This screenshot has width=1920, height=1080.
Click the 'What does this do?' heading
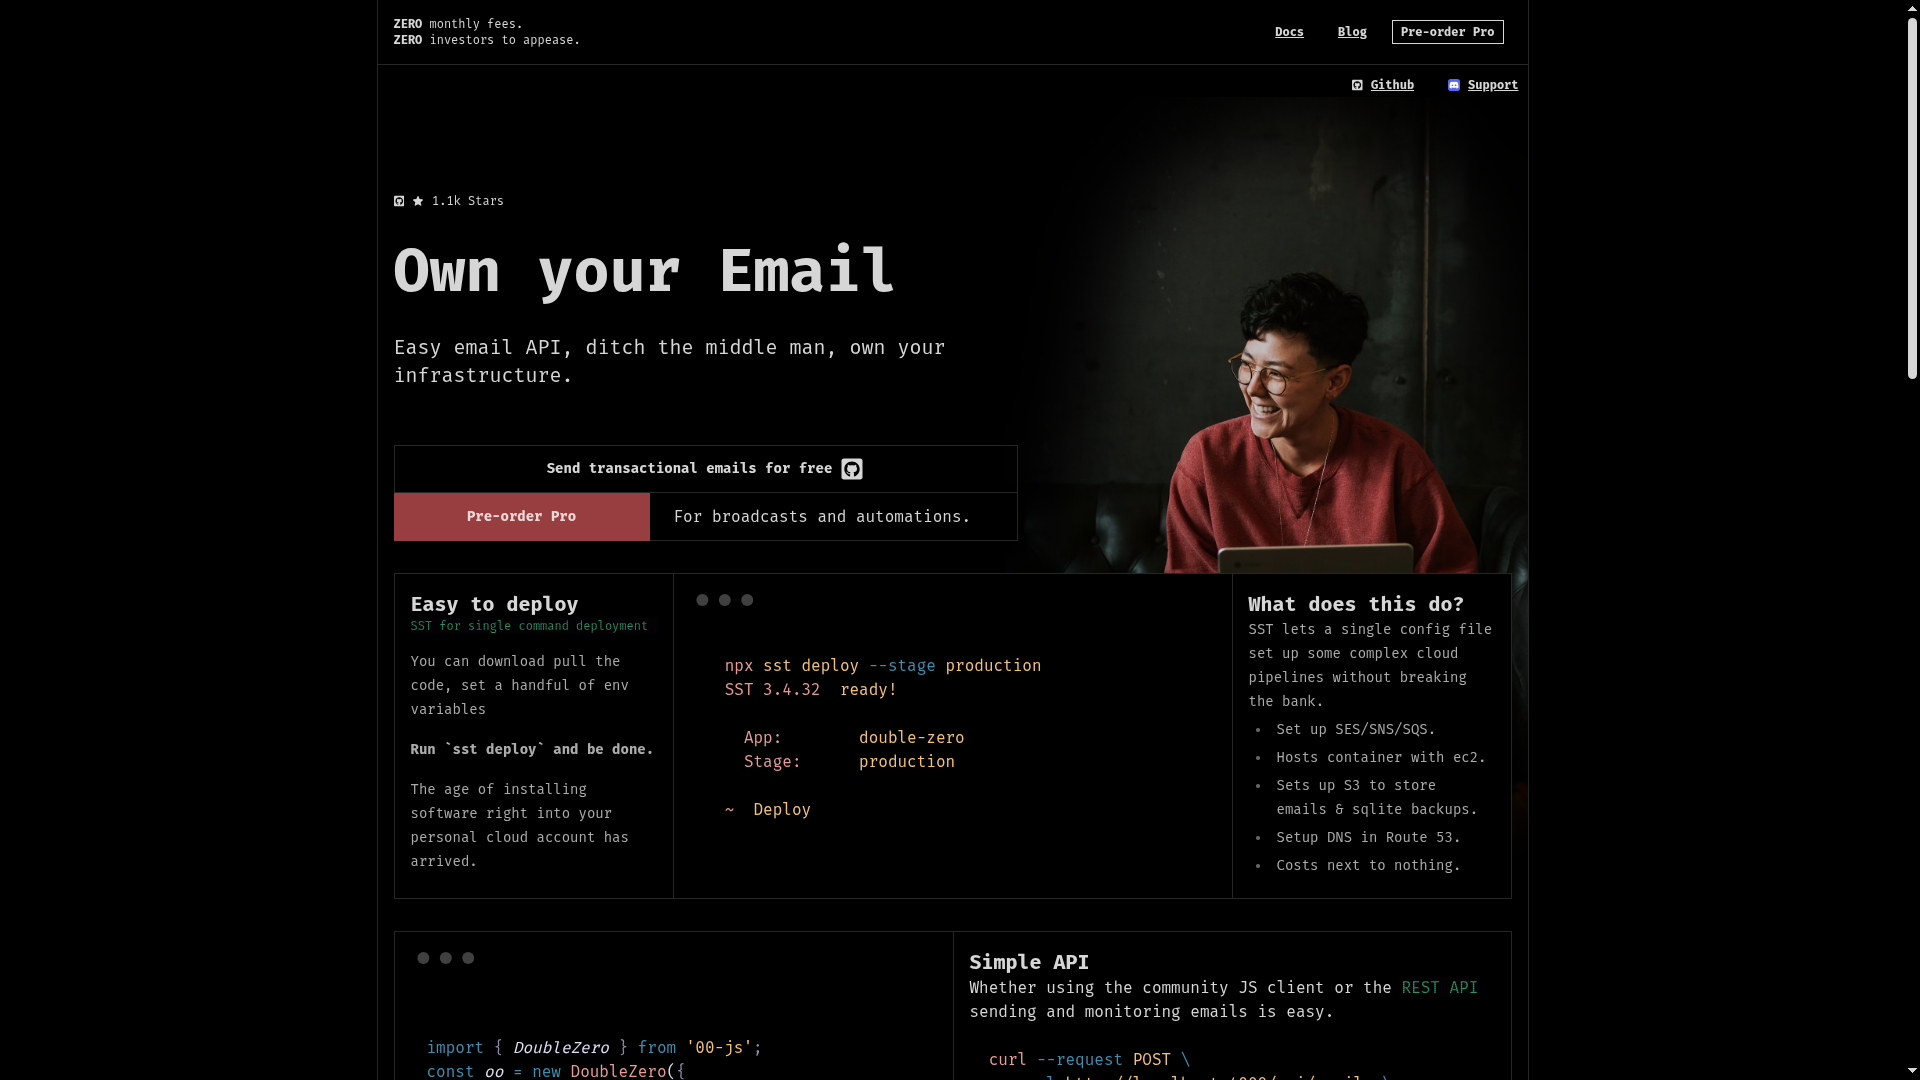point(1356,604)
